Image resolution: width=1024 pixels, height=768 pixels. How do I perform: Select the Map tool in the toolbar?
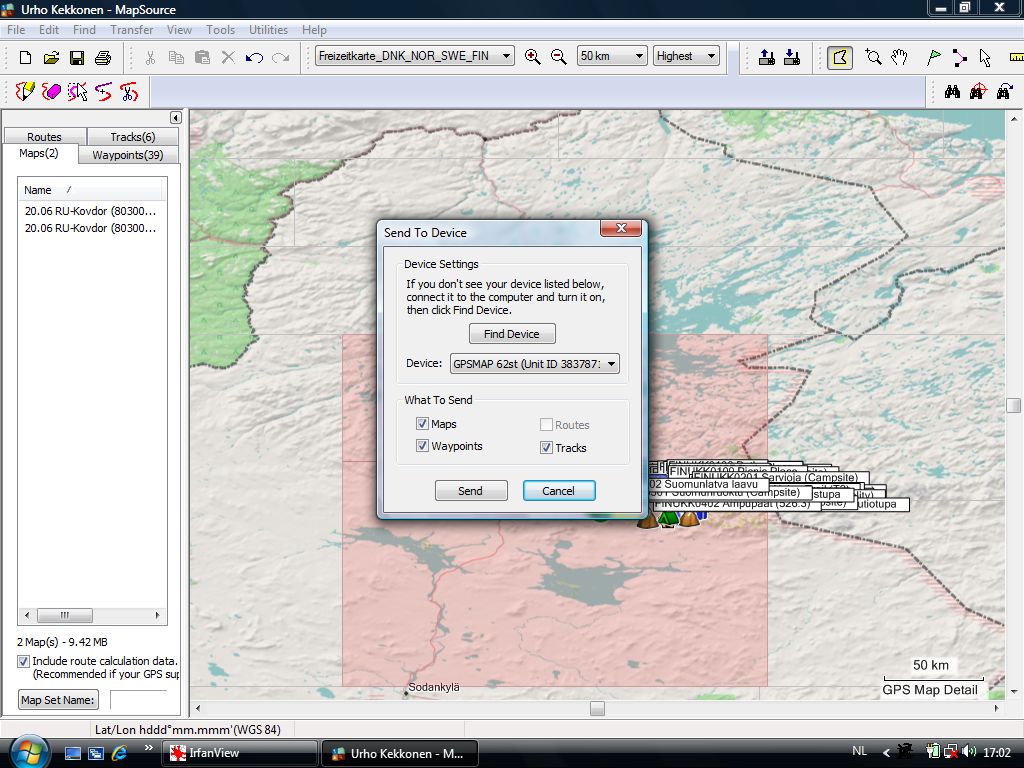[x=840, y=57]
